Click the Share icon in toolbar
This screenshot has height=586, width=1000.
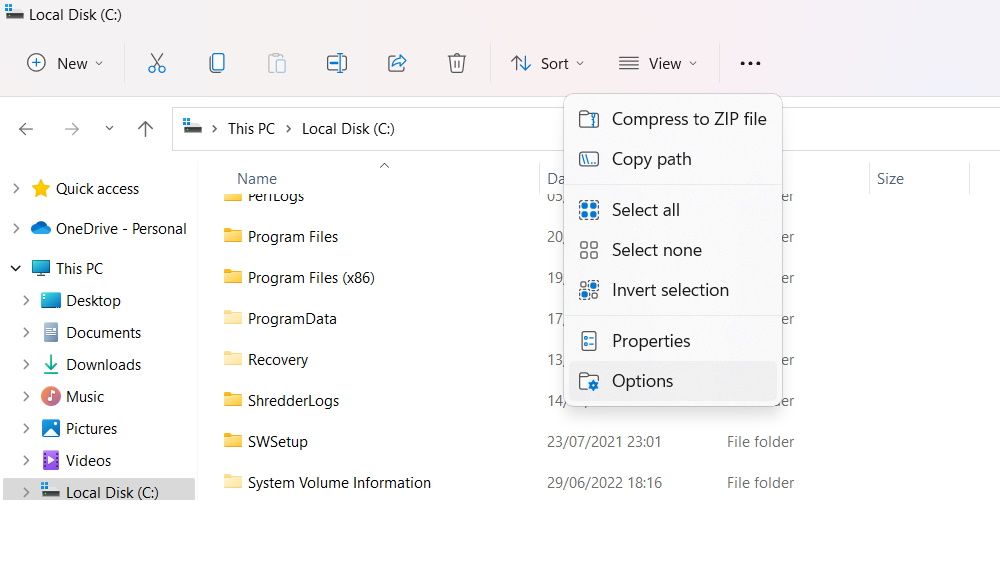pos(397,63)
